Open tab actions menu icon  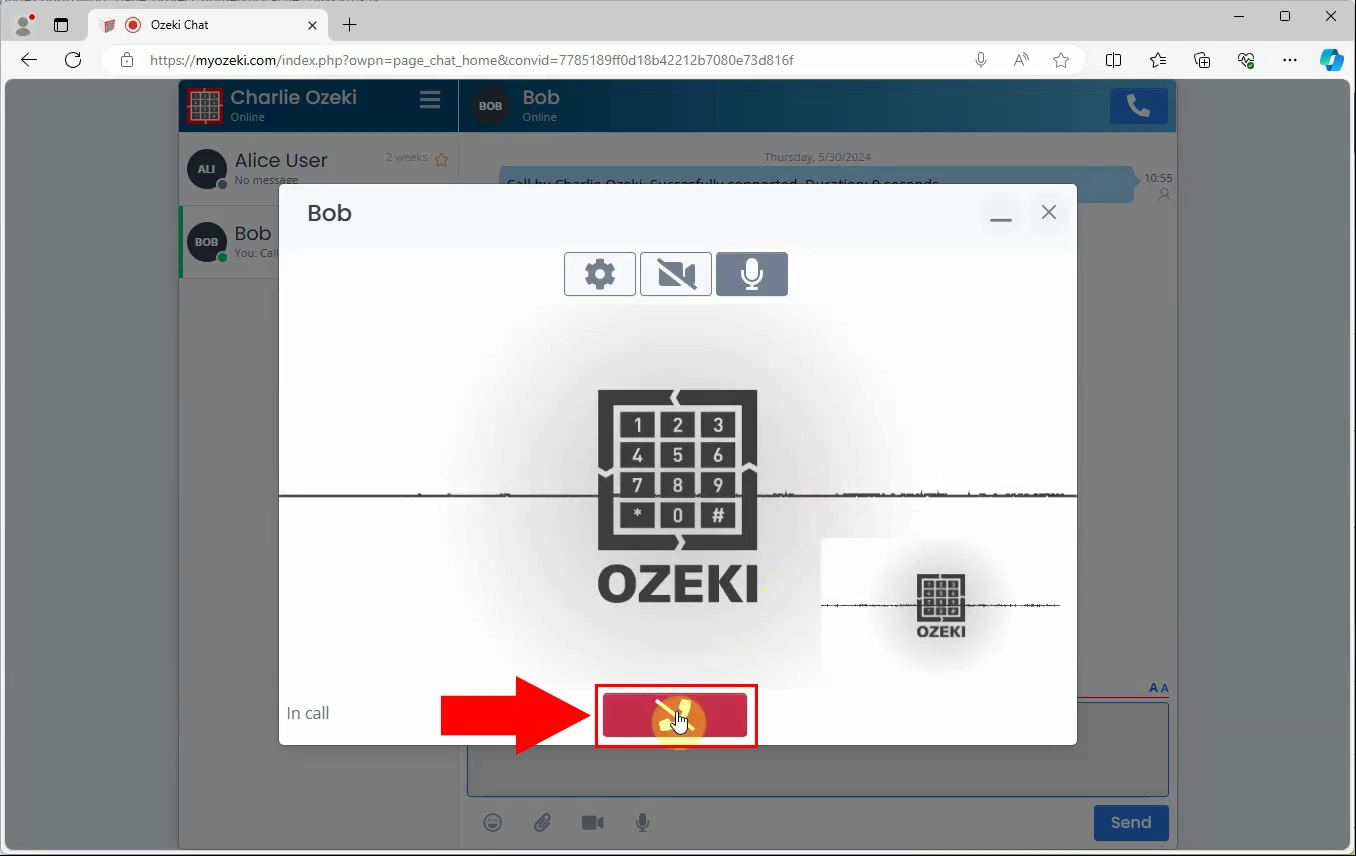point(61,25)
